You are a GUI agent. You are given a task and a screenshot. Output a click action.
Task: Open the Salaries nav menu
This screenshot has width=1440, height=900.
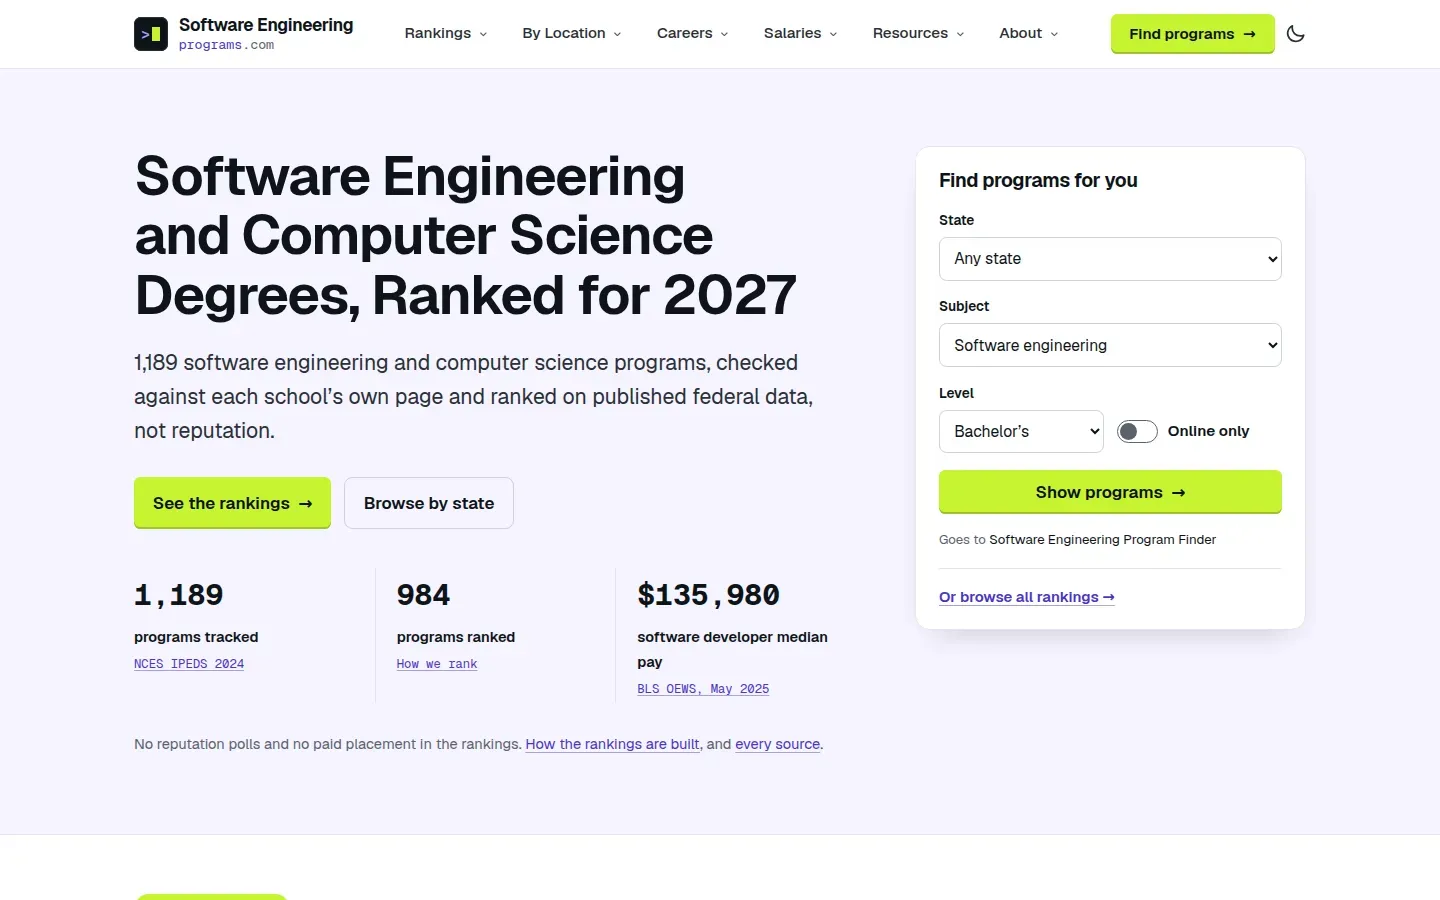[x=801, y=33]
